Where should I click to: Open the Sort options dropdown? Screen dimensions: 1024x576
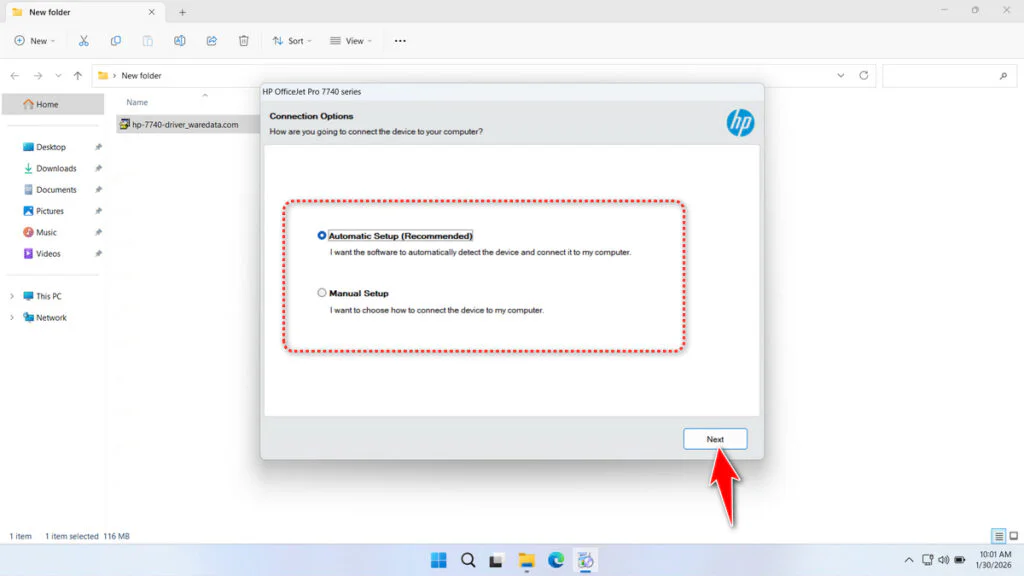[x=291, y=40]
